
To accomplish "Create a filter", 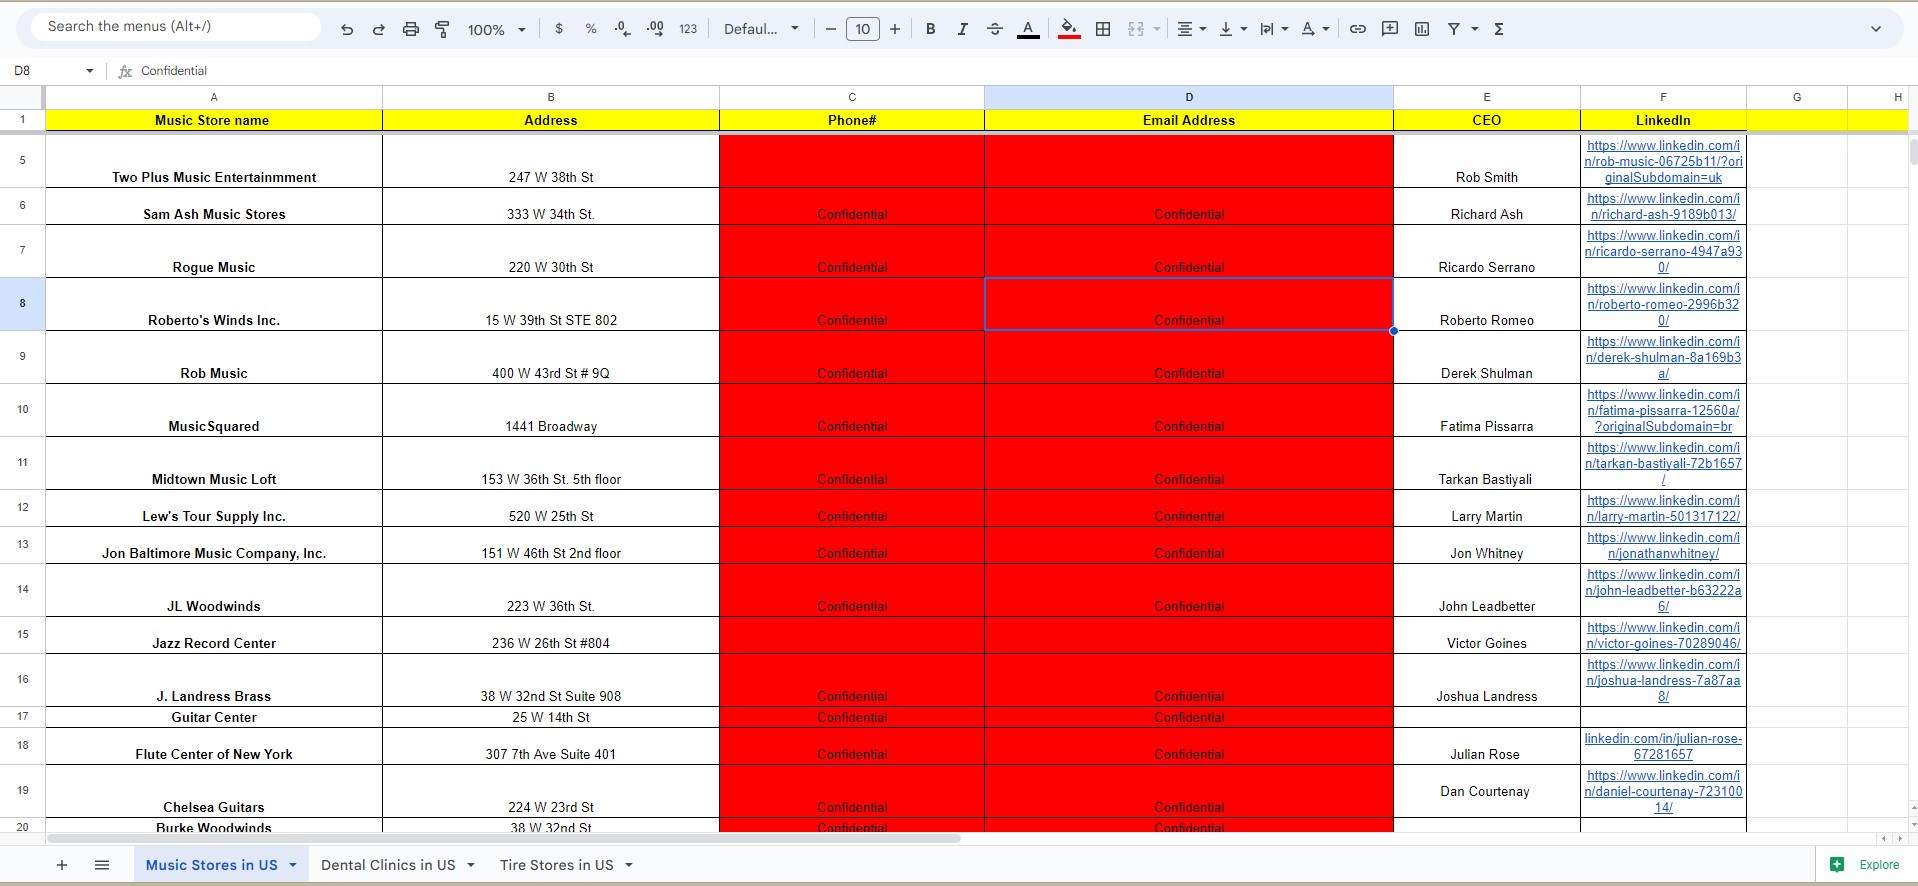I will (x=1454, y=29).
